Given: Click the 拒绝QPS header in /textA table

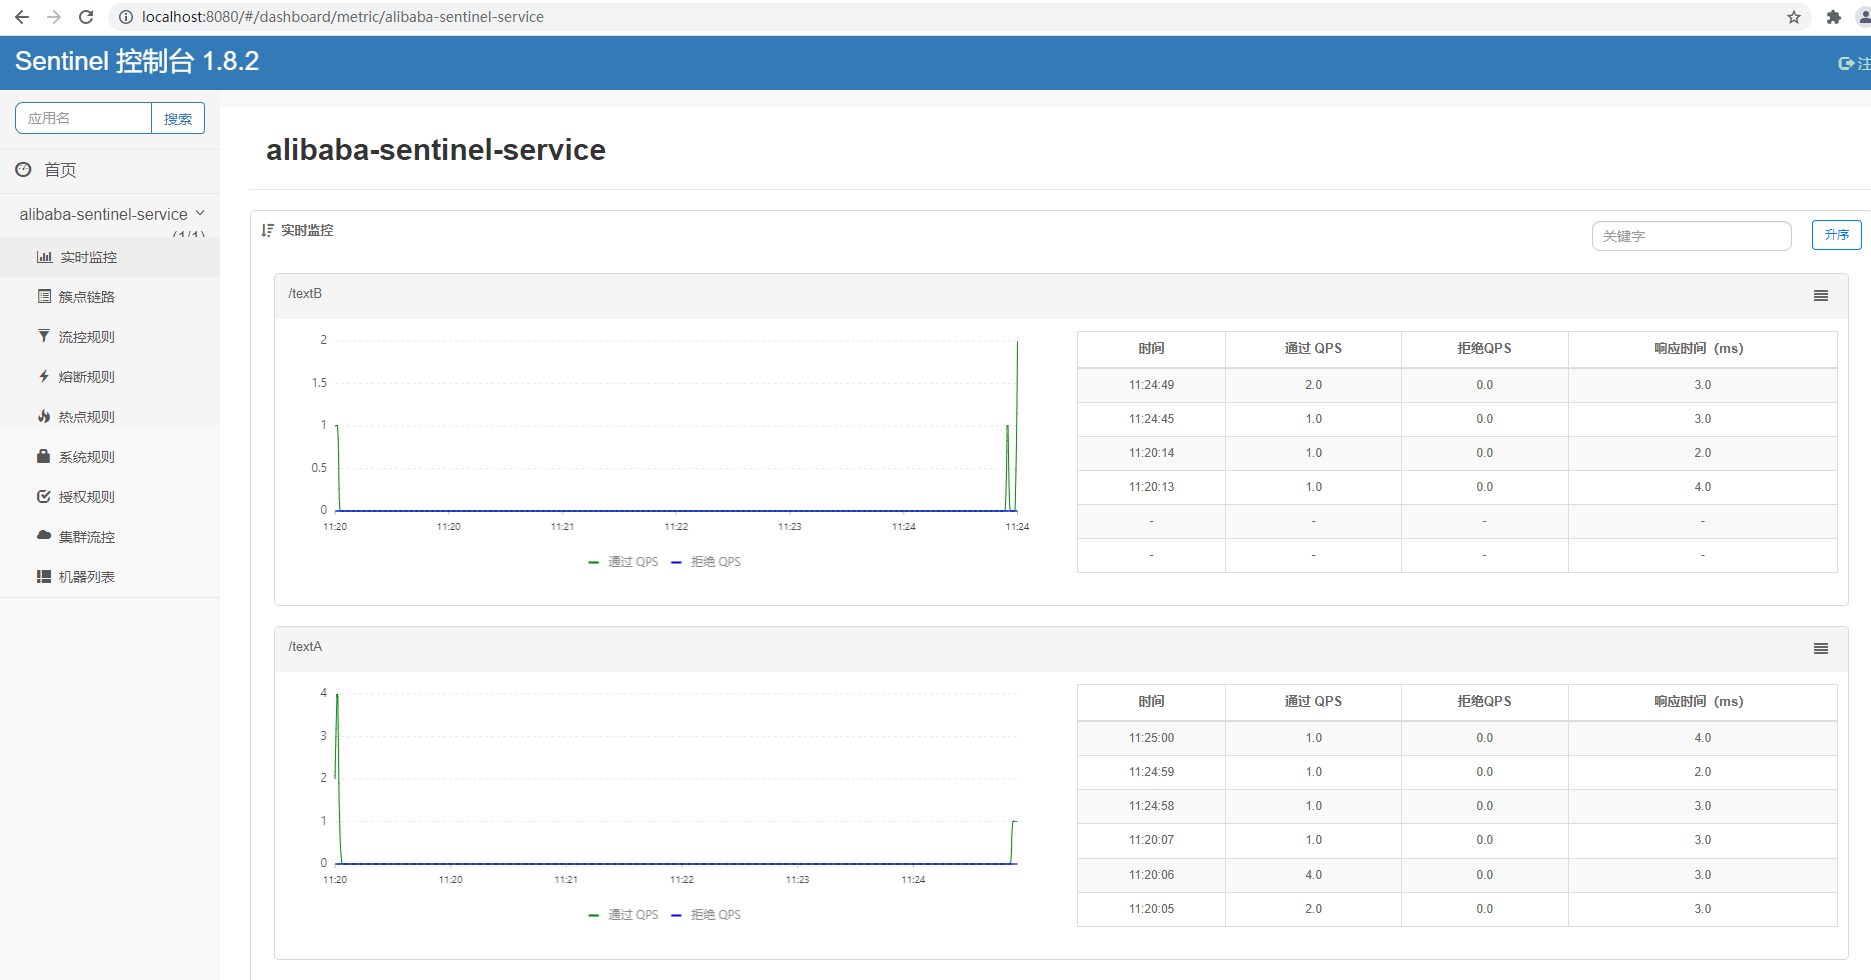Looking at the screenshot, I should 1484,701.
